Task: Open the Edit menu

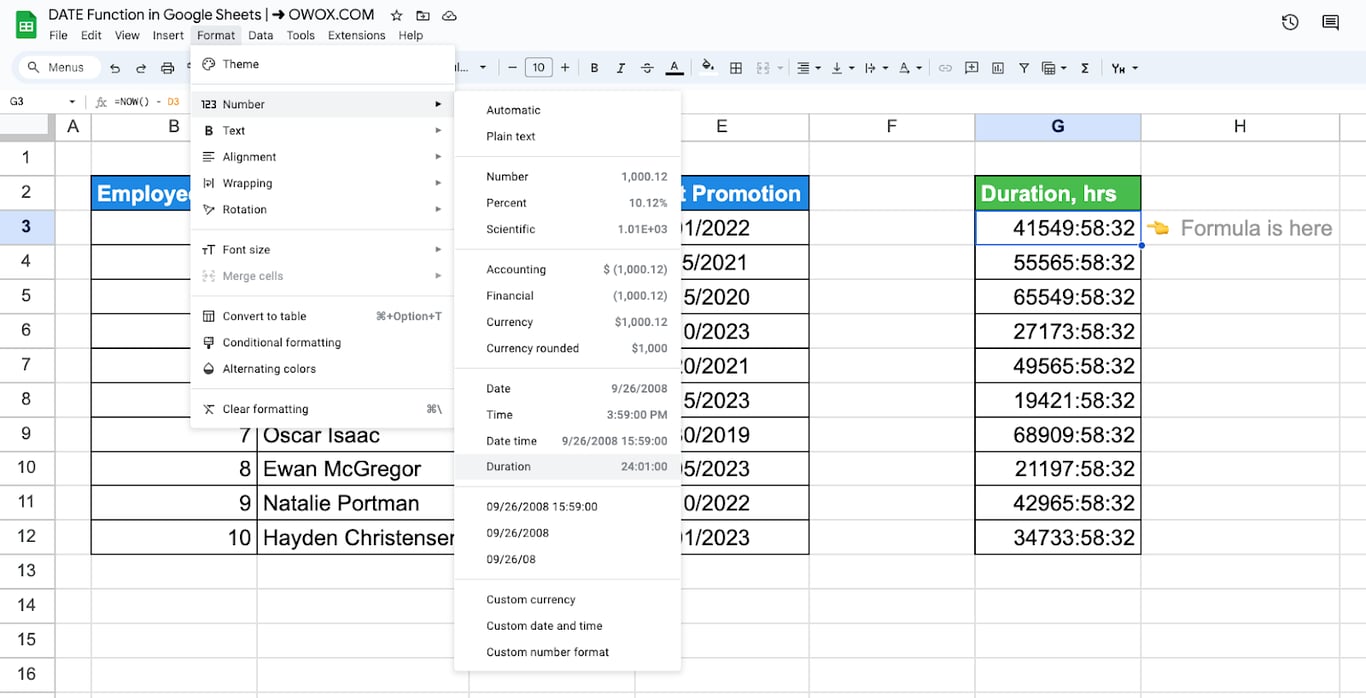Action: [91, 35]
